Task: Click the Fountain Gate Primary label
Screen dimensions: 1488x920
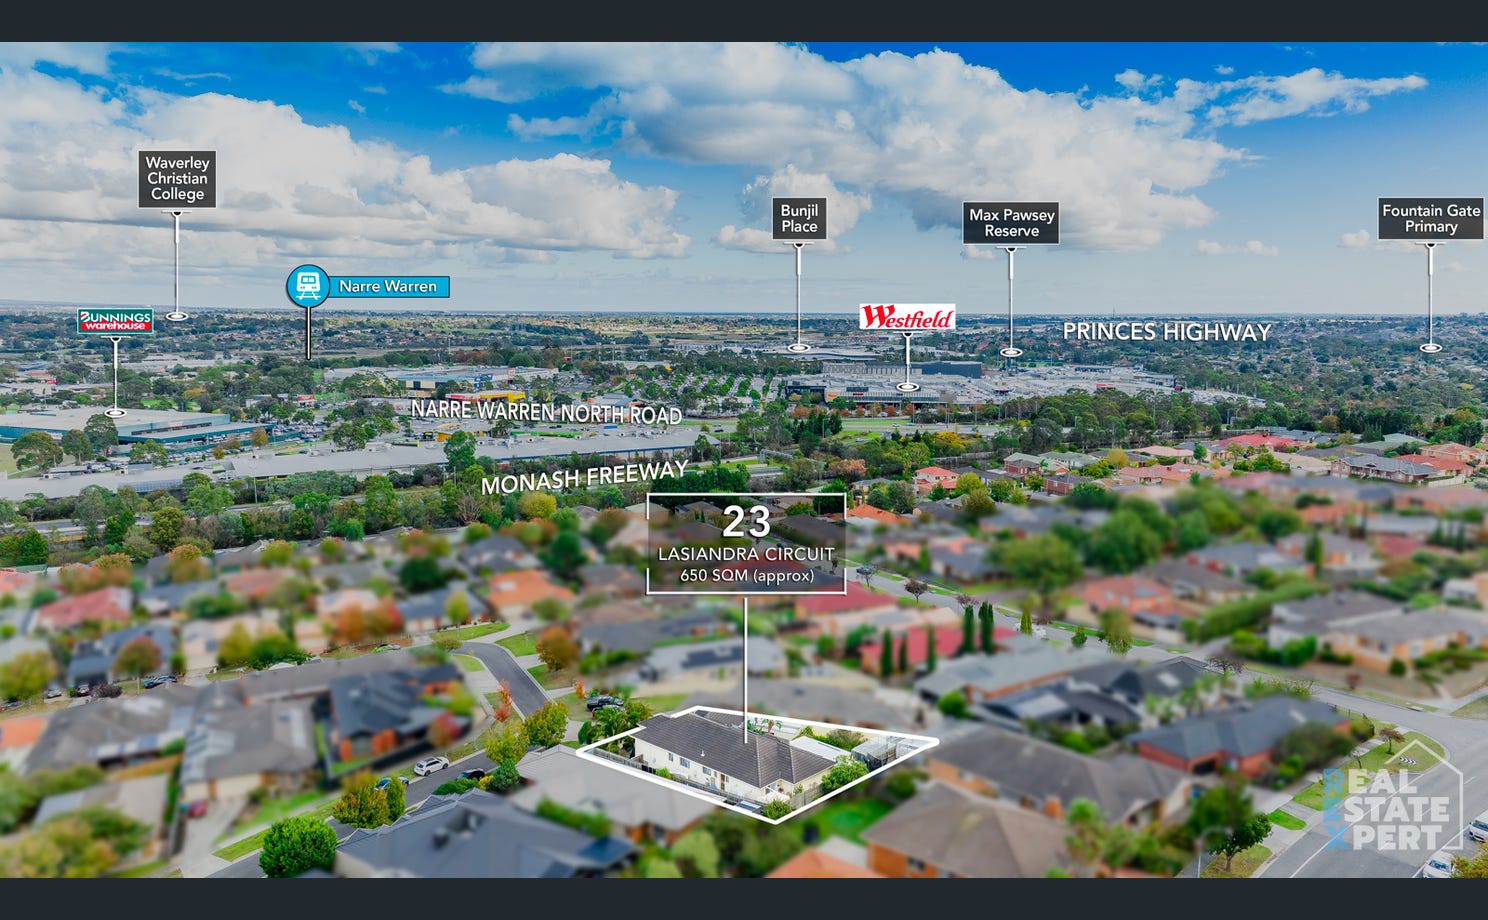Action: (1430, 219)
